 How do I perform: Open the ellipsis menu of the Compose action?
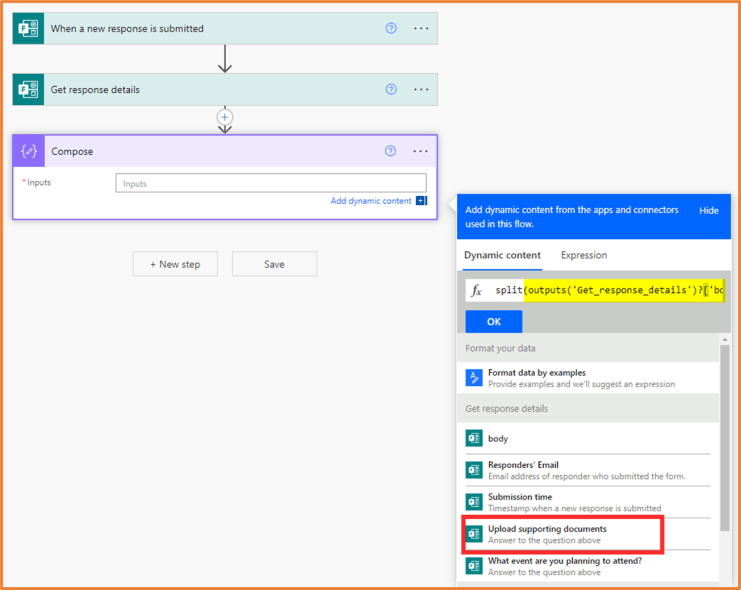point(421,151)
